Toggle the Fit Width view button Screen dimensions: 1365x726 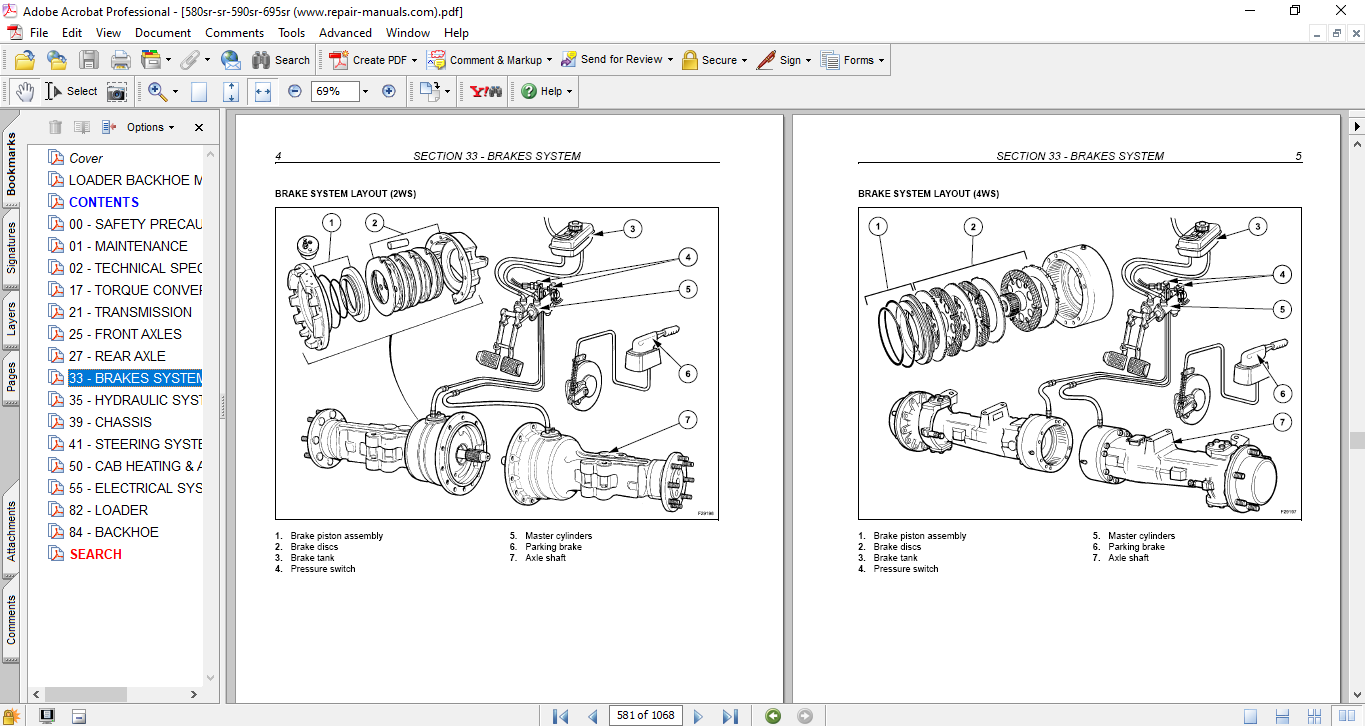pos(263,91)
